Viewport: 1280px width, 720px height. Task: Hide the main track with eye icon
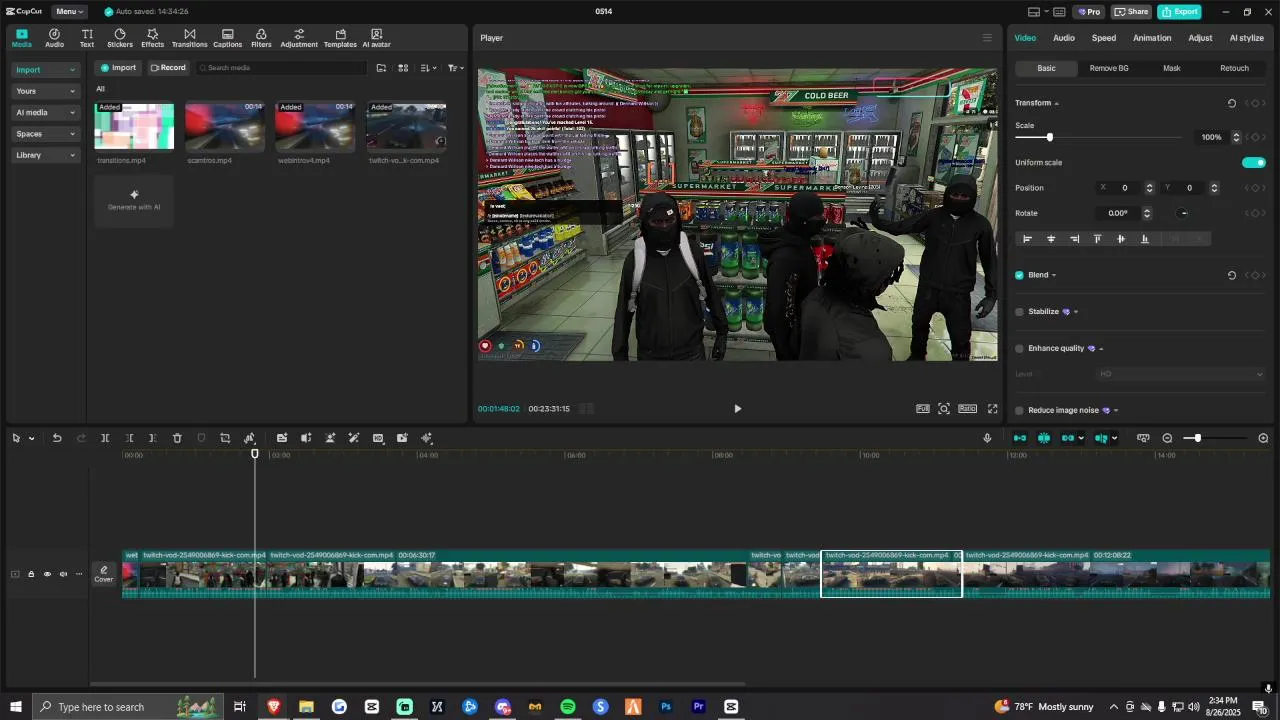(47, 574)
